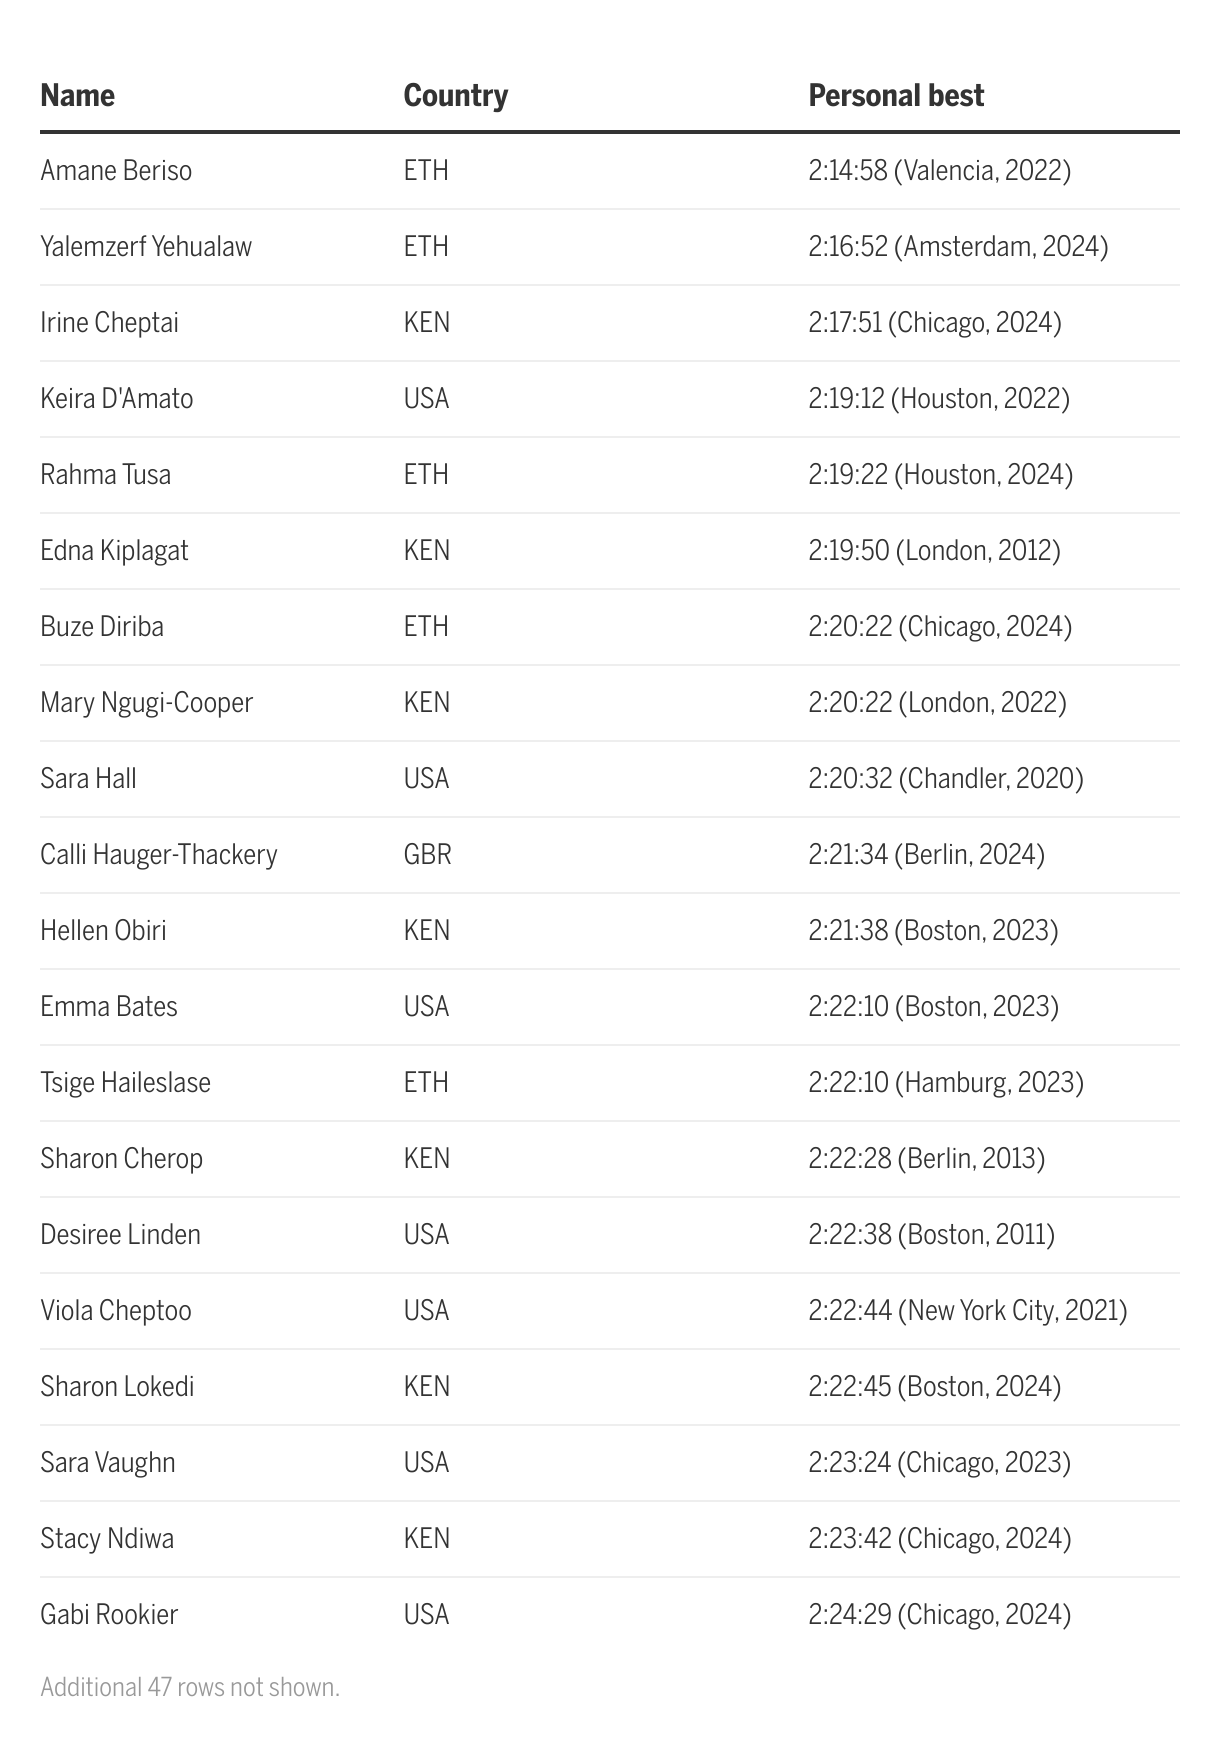This screenshot has width=1220, height=1742.
Task: Select Hellen Obiri's name
Action: tap(103, 931)
